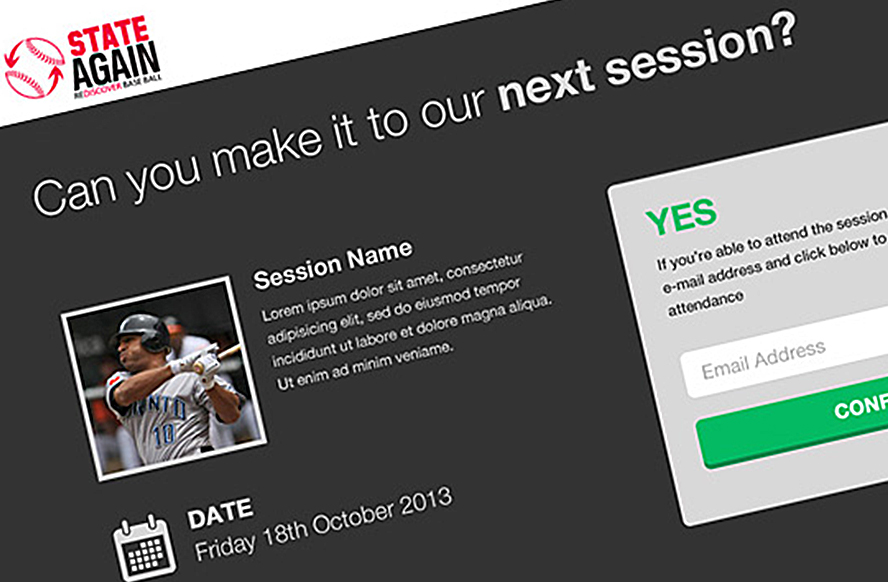Select the Session Name title
The height and width of the screenshot is (582, 888).
point(333,263)
